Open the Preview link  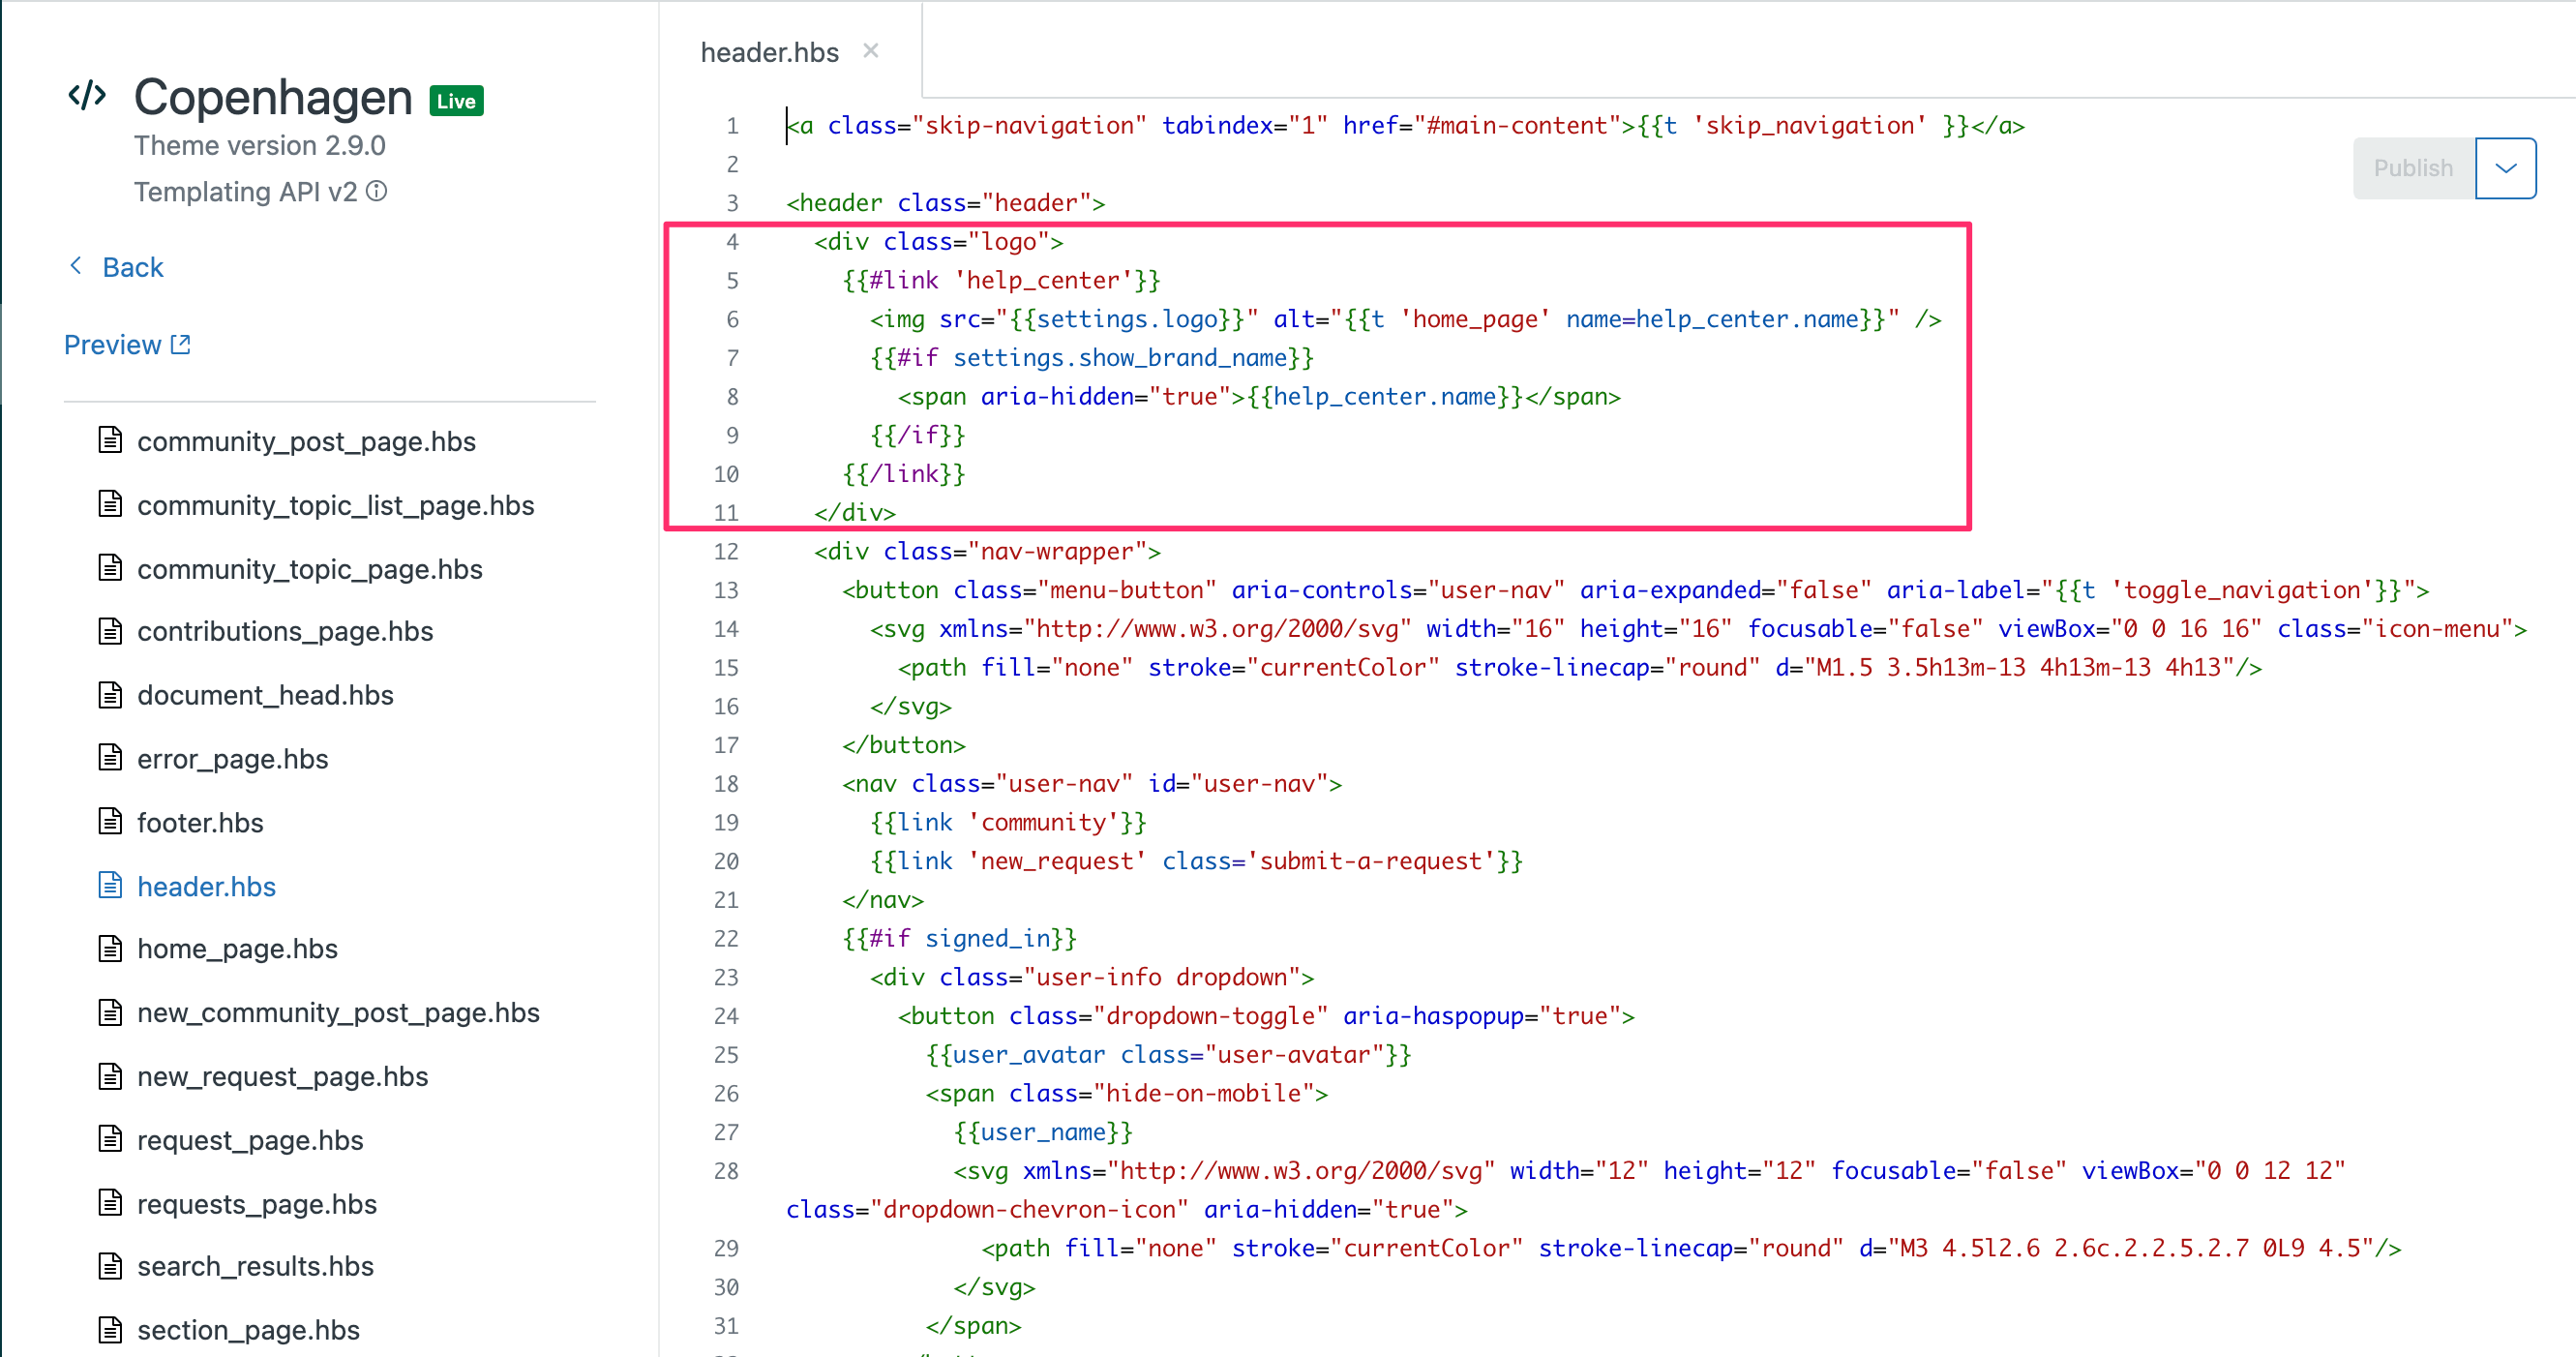point(112,345)
